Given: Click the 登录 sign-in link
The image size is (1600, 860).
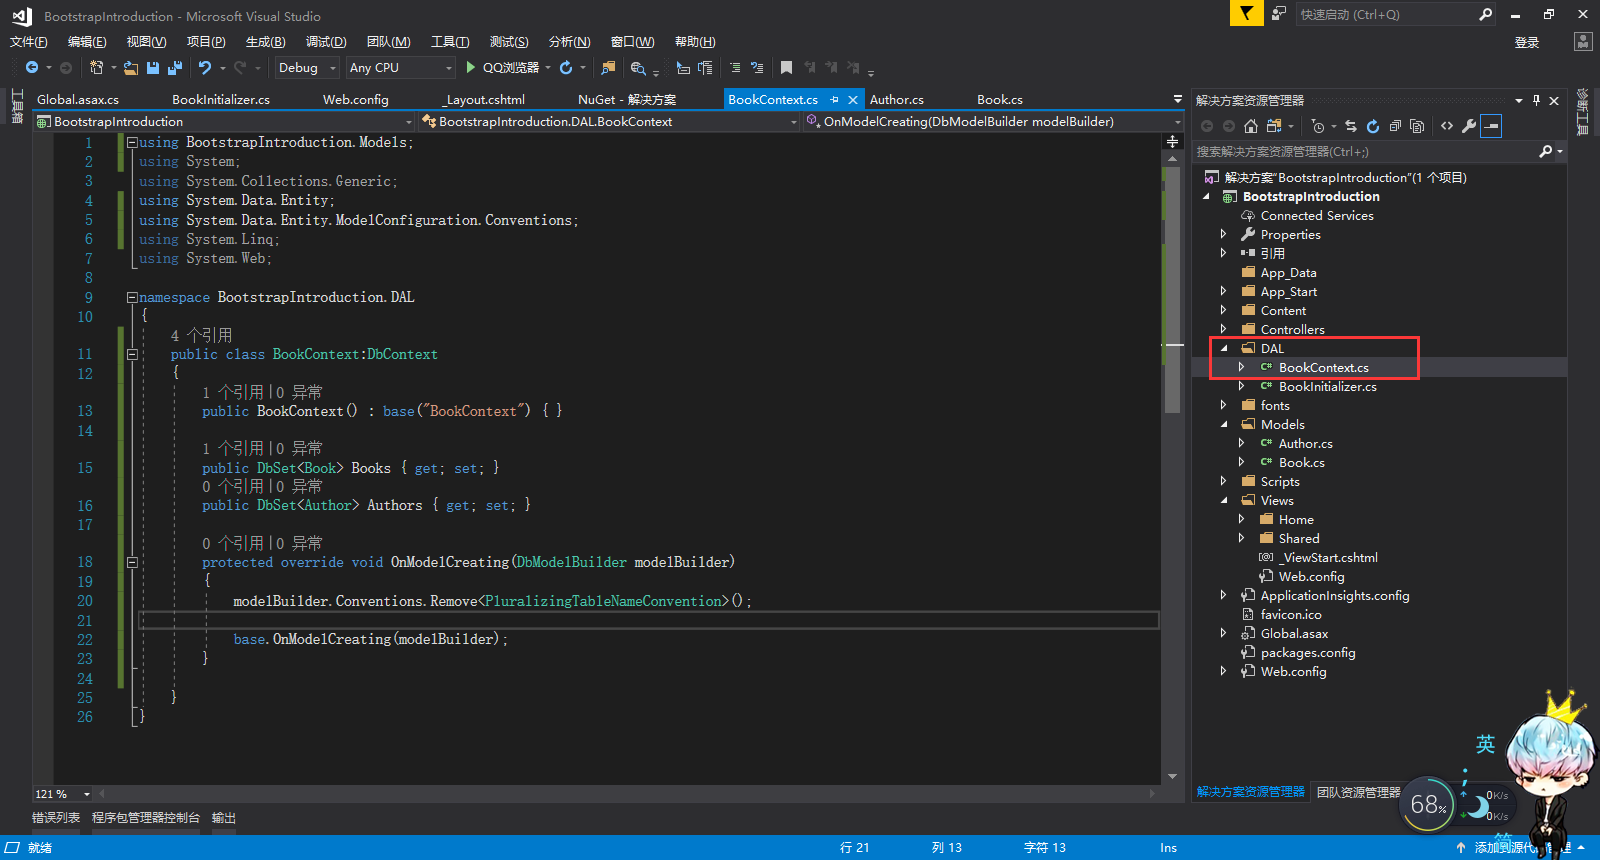Looking at the screenshot, I should click(x=1527, y=42).
